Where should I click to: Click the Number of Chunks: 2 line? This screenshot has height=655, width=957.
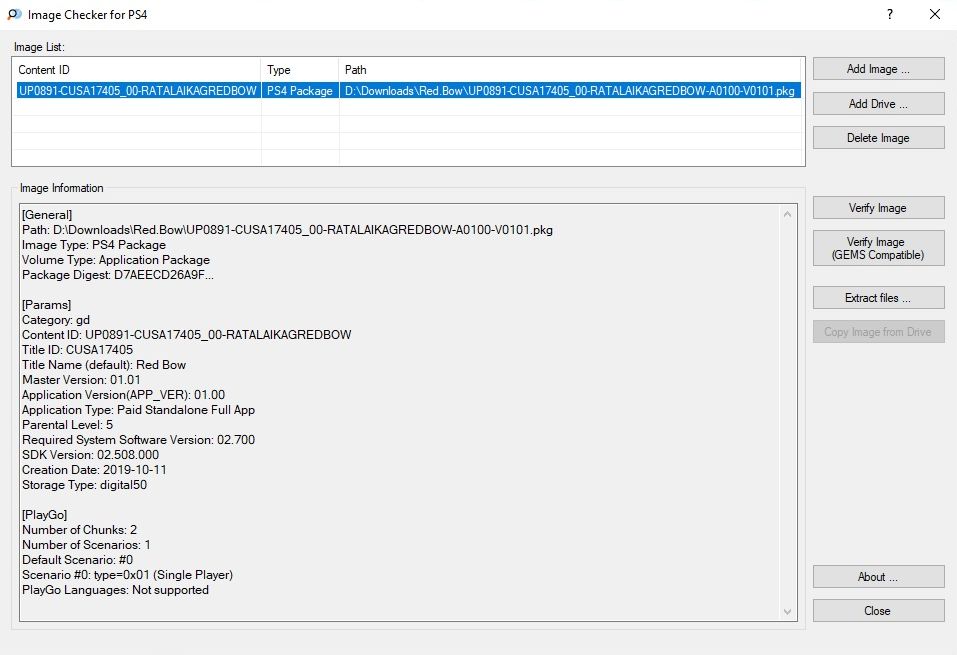79,530
